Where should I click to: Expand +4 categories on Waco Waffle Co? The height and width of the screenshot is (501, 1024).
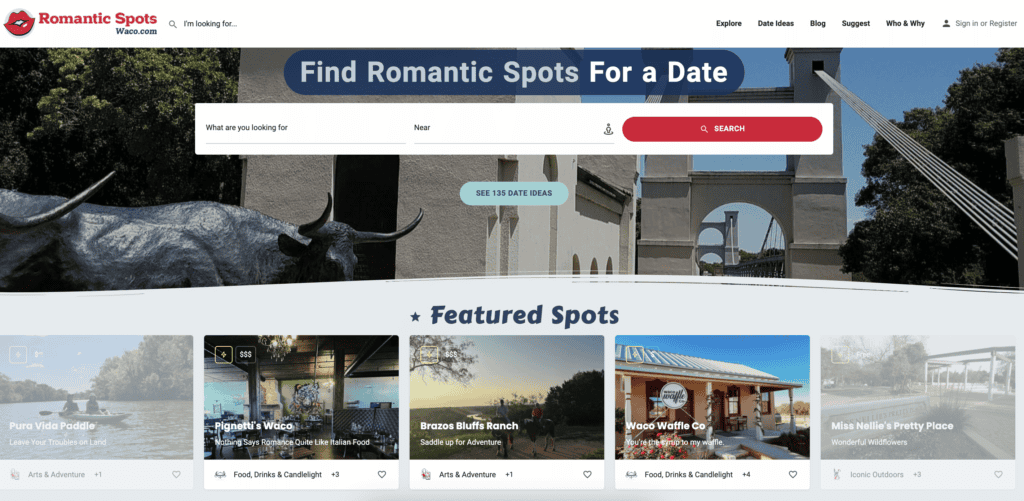tap(747, 474)
